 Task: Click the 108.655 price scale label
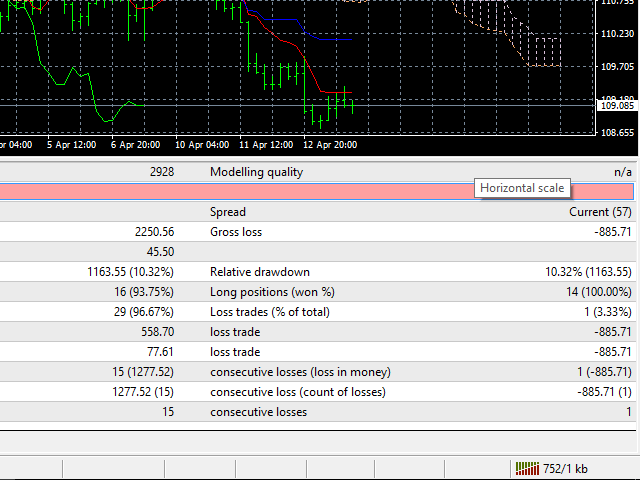coord(617,131)
